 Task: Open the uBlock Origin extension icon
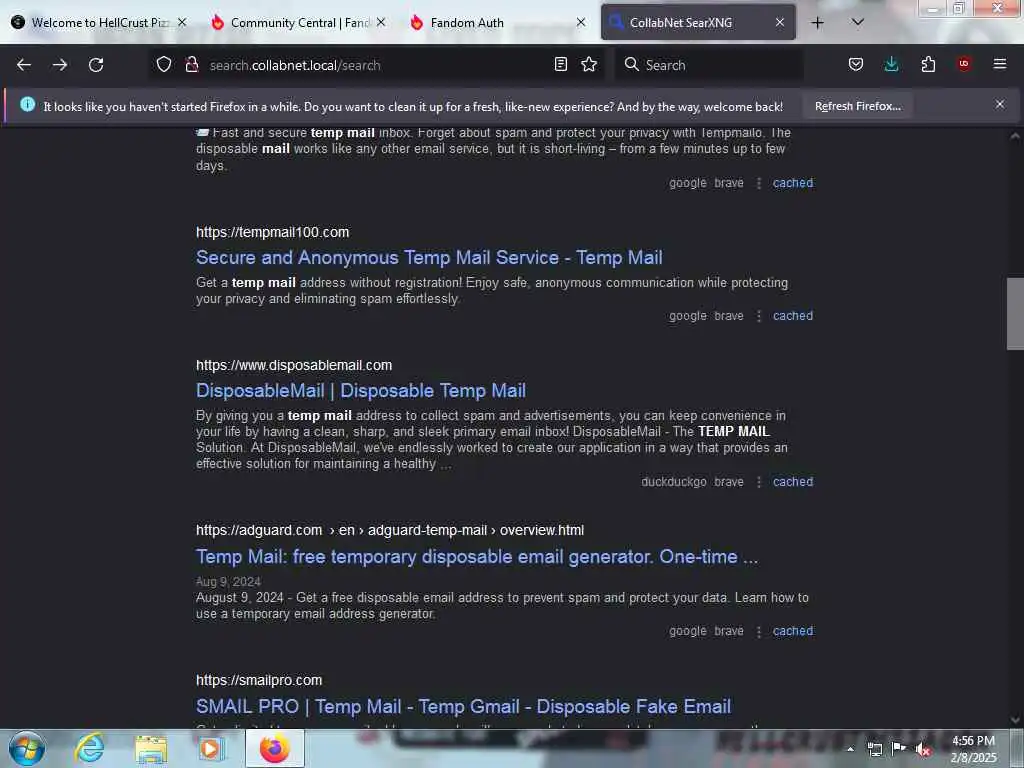[x=964, y=64]
